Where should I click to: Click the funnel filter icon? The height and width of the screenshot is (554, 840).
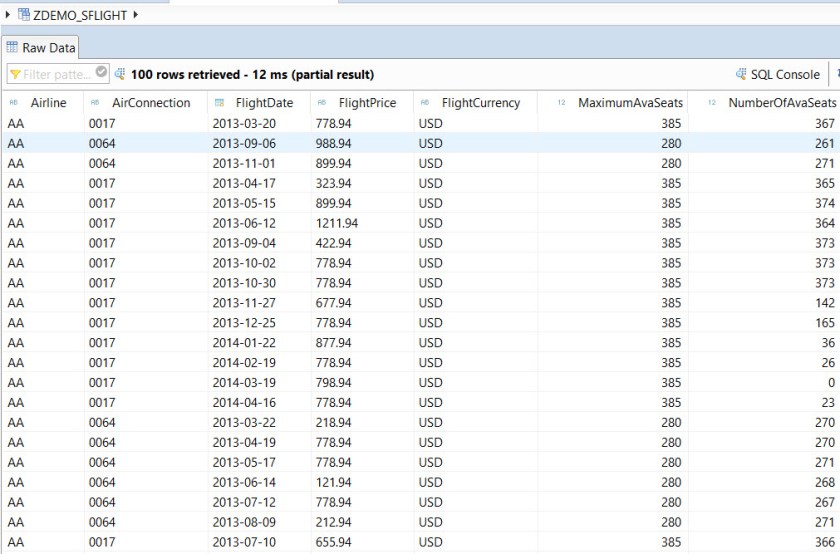pyautogui.click(x=15, y=74)
